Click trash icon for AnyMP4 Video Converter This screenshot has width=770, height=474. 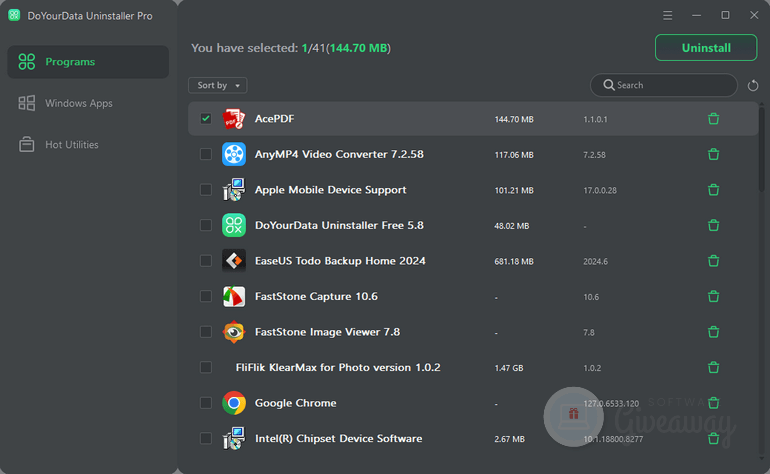[714, 154]
